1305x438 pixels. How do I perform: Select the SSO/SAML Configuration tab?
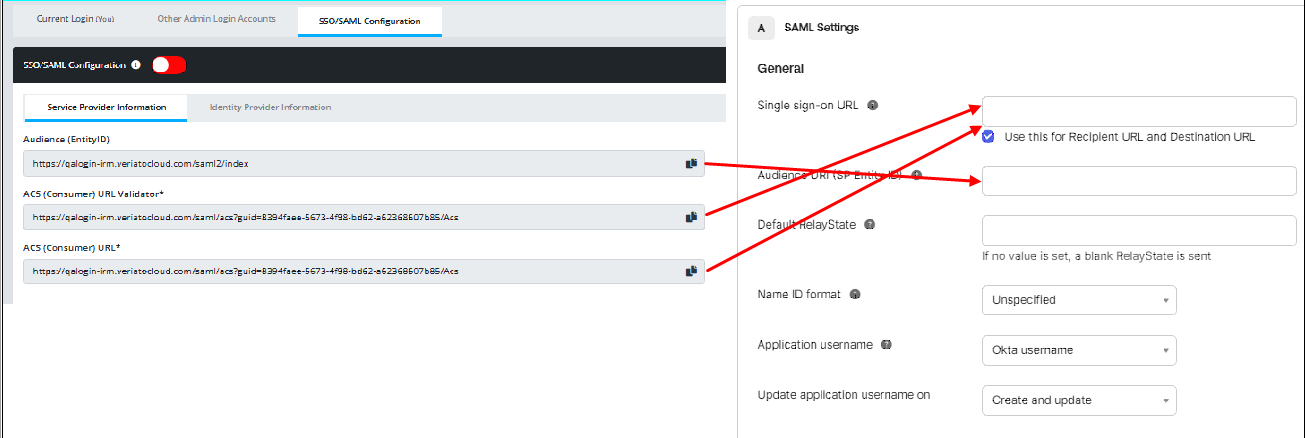370,20
